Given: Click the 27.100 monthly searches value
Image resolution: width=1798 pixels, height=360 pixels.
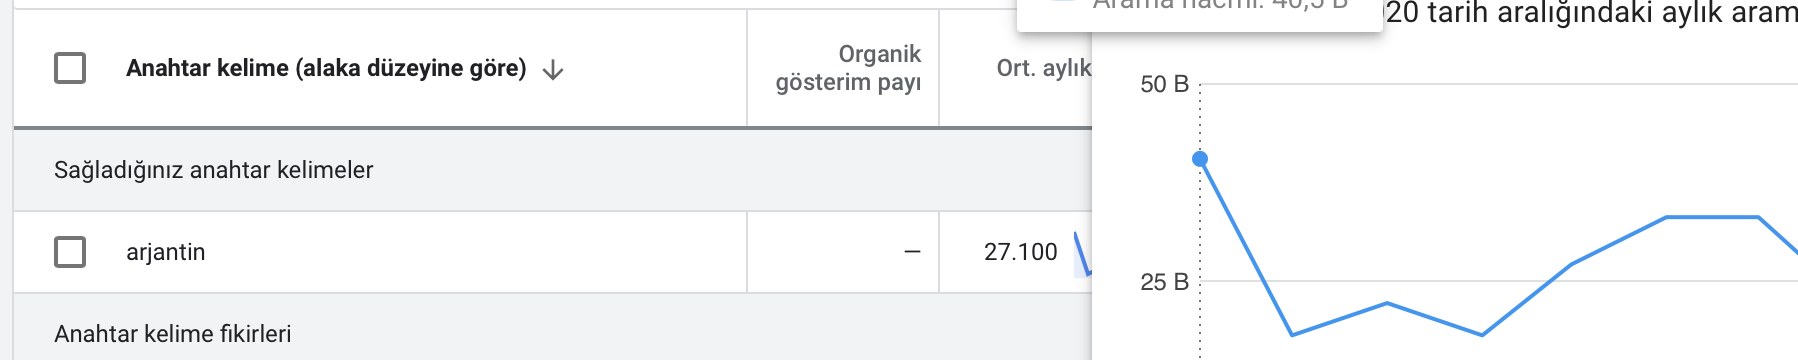Looking at the screenshot, I should (1020, 252).
